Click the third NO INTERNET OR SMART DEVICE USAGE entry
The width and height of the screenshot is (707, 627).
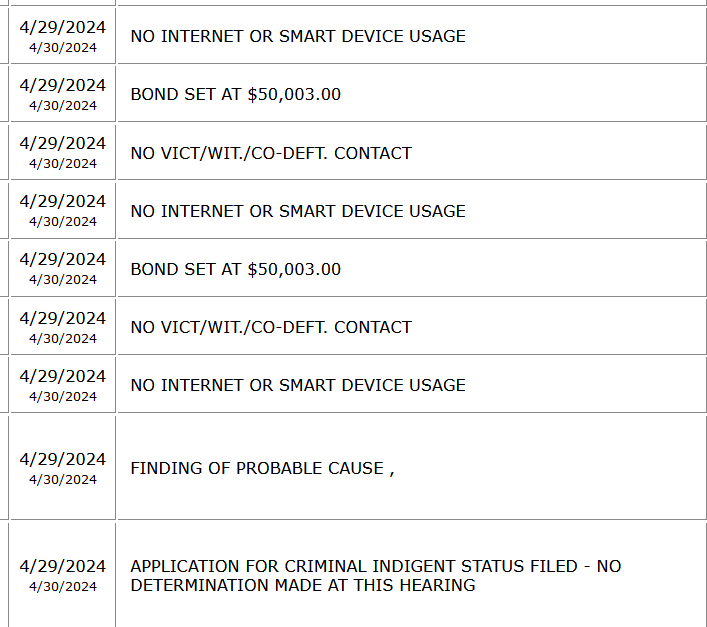(298, 385)
